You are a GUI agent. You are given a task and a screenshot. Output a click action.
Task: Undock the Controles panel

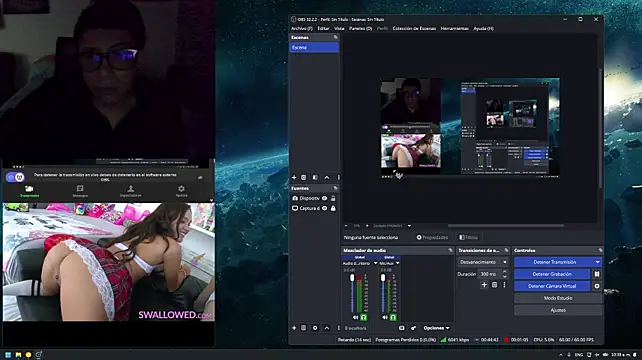(x=600, y=250)
